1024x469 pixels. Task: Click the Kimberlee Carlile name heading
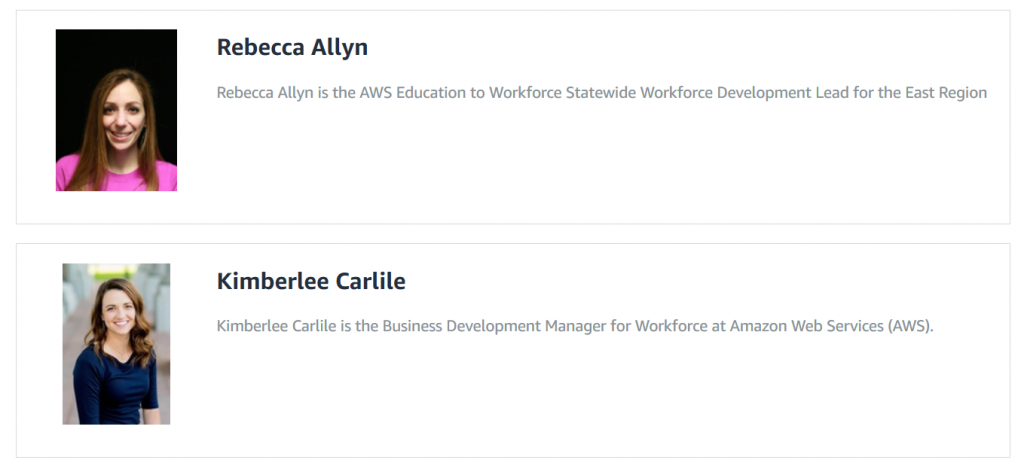311,282
